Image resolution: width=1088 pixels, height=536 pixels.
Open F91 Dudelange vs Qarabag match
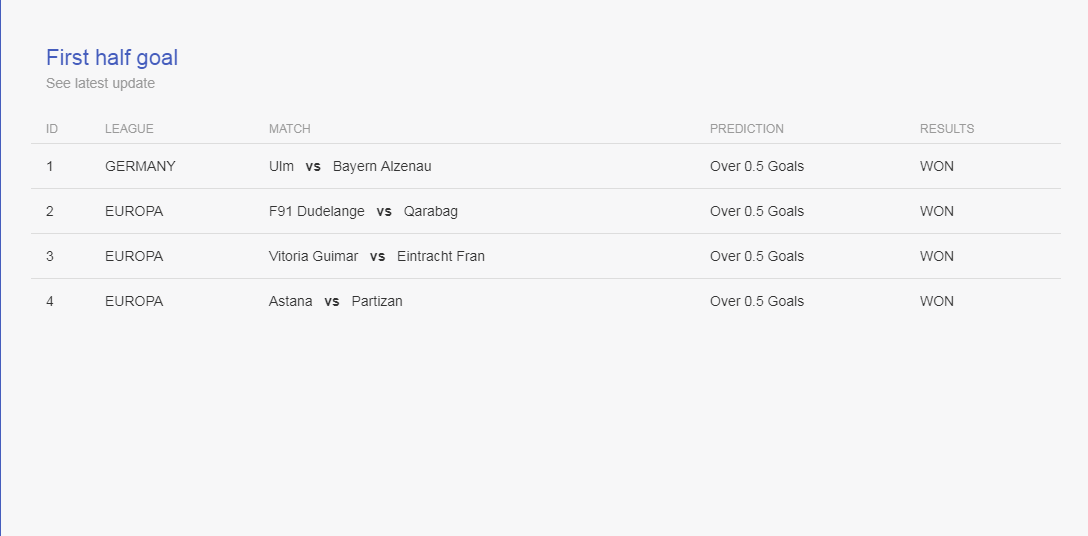(x=363, y=211)
